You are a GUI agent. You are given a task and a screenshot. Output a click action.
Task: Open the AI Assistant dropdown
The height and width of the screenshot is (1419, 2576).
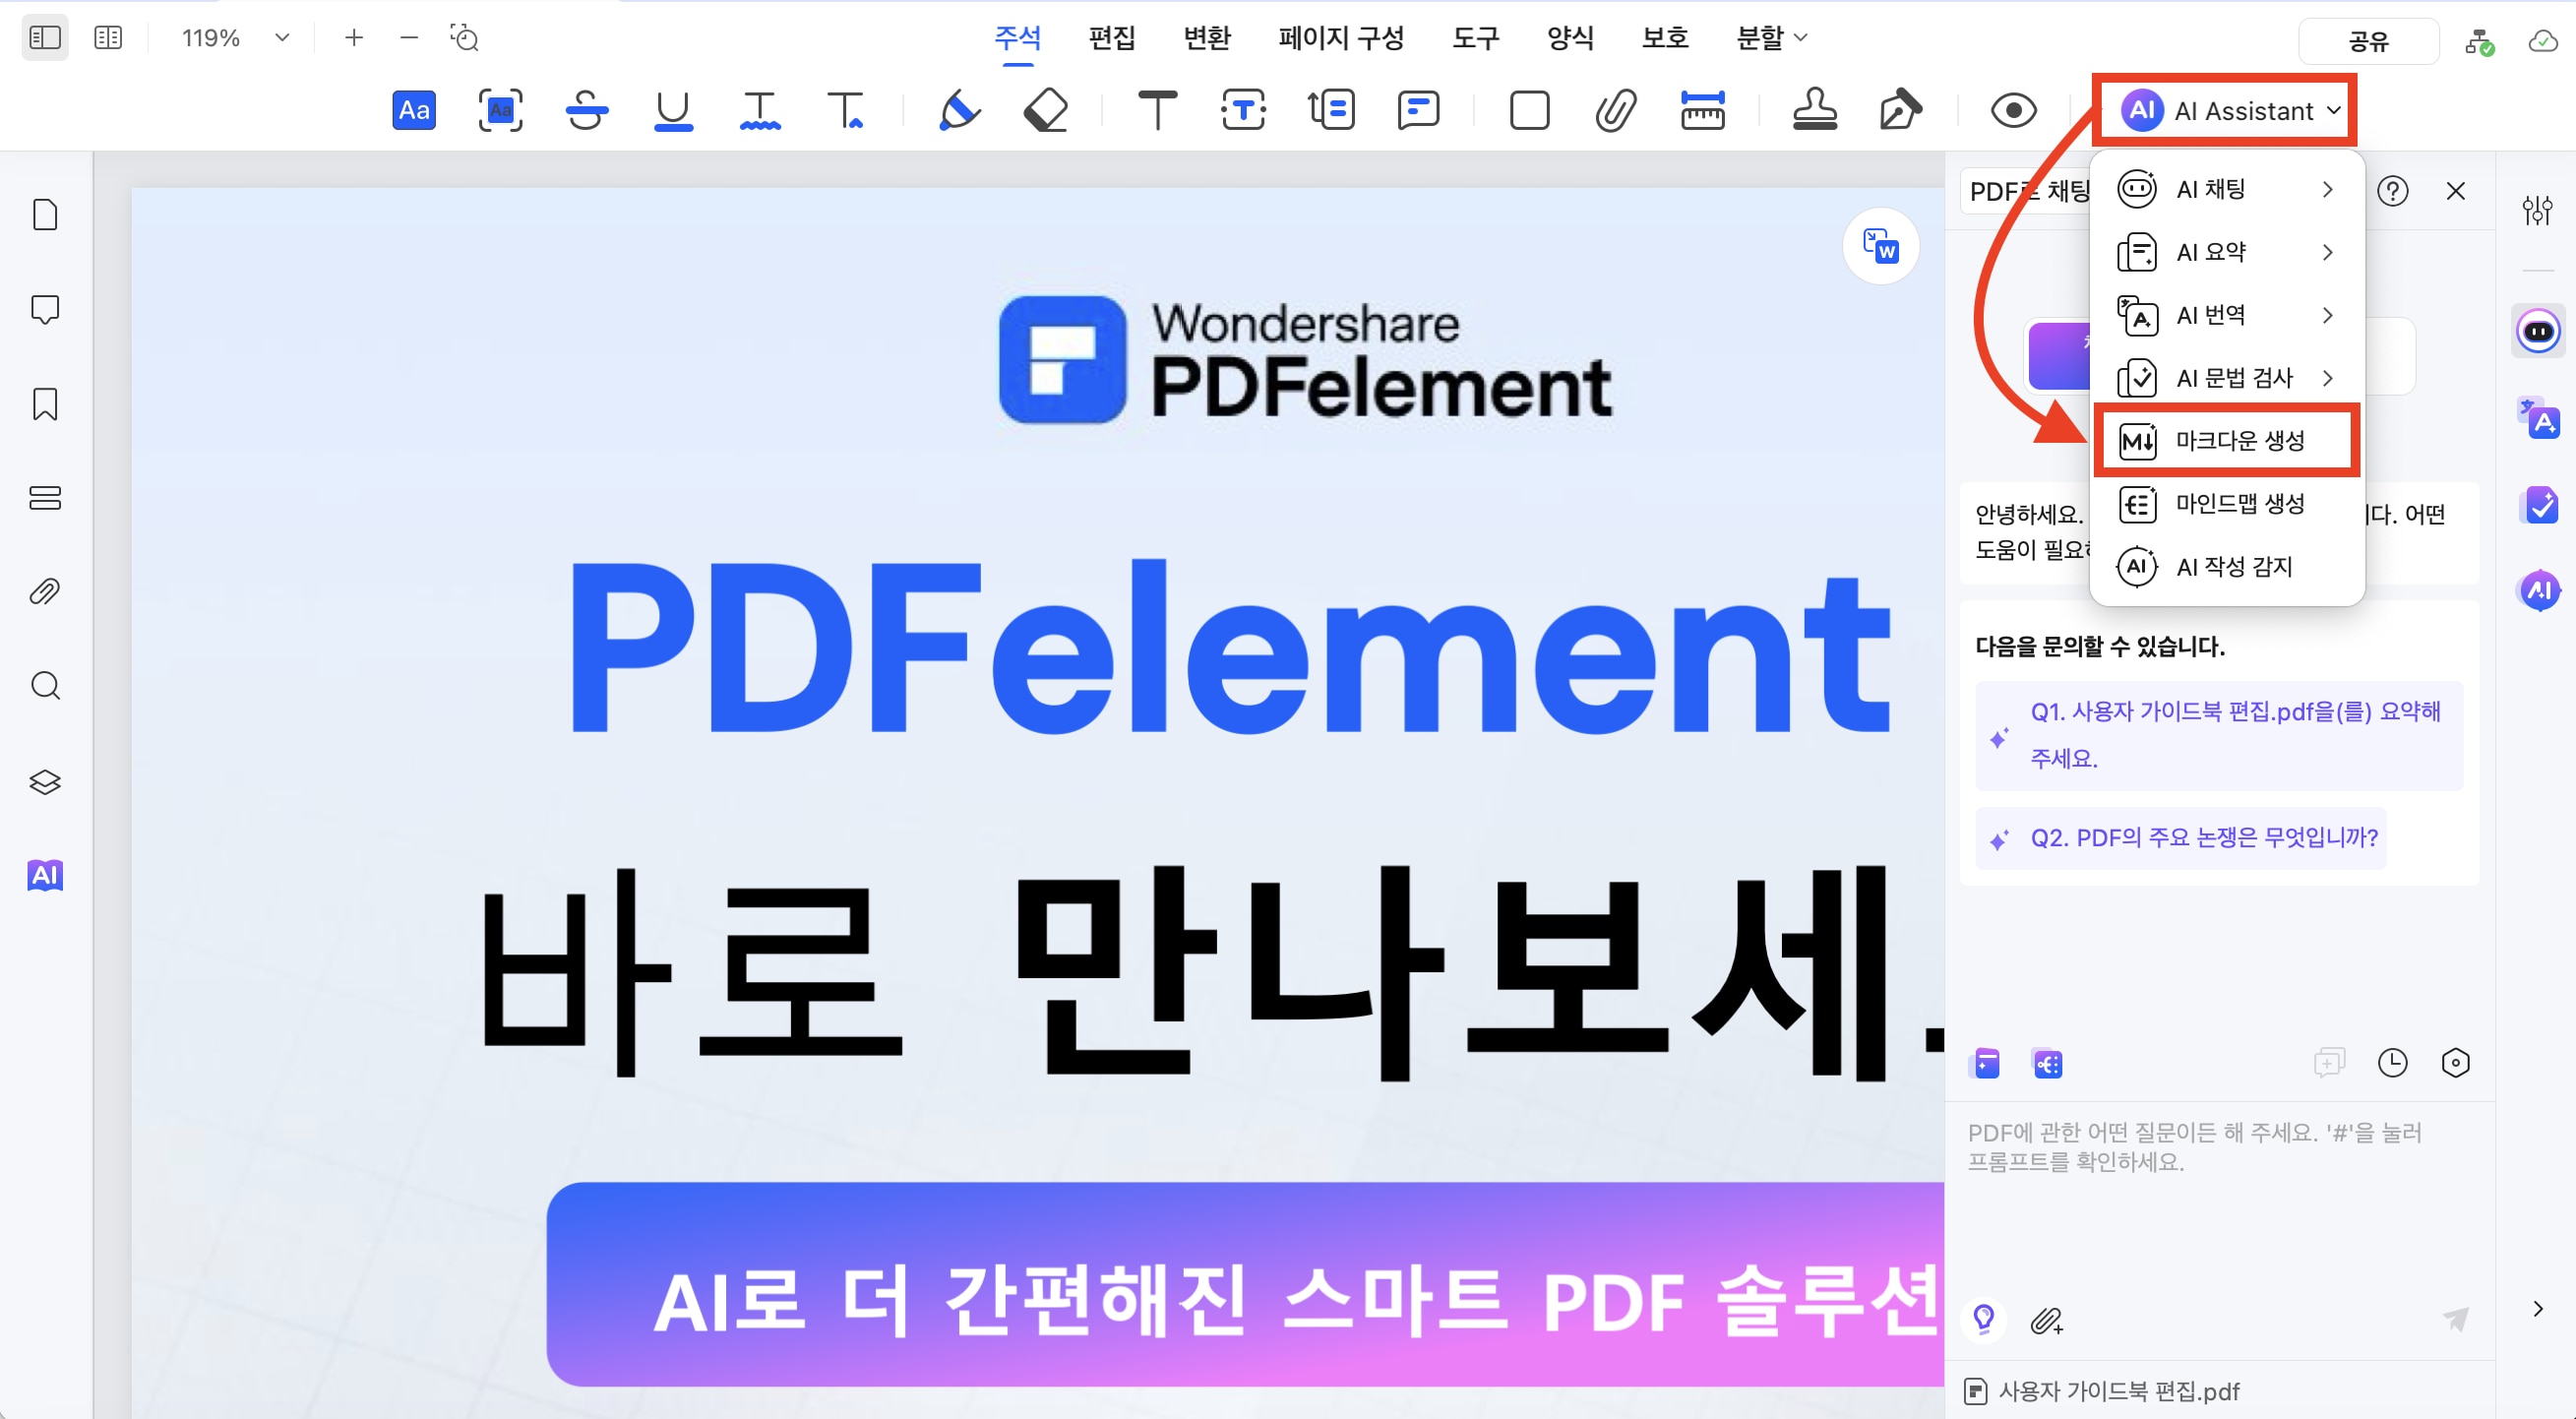pos(2231,110)
